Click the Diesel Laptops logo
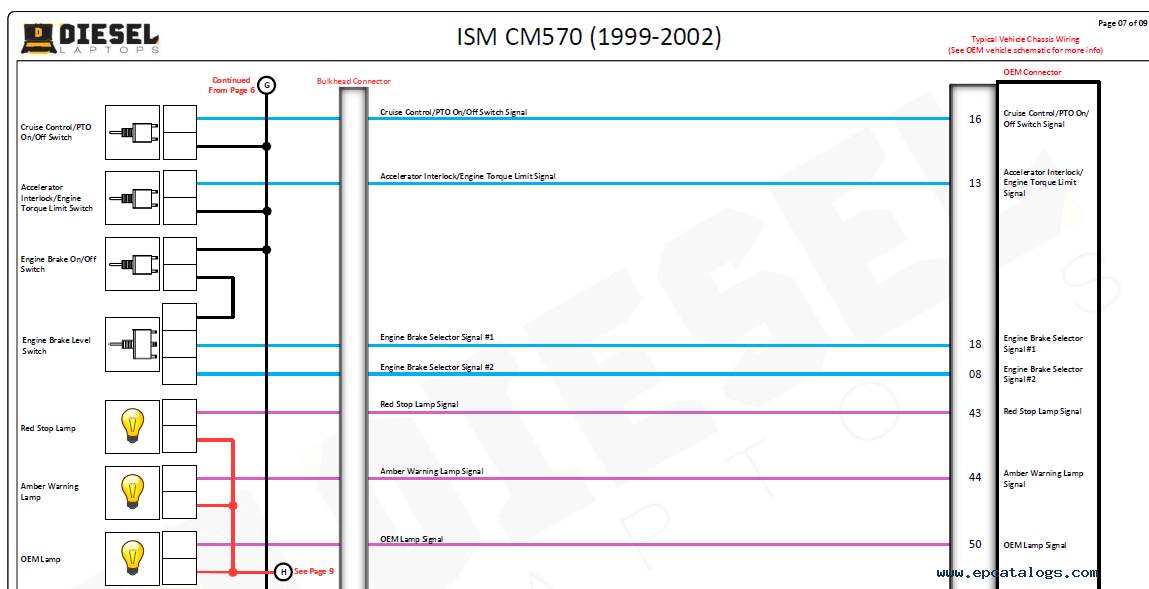 click(x=90, y=38)
